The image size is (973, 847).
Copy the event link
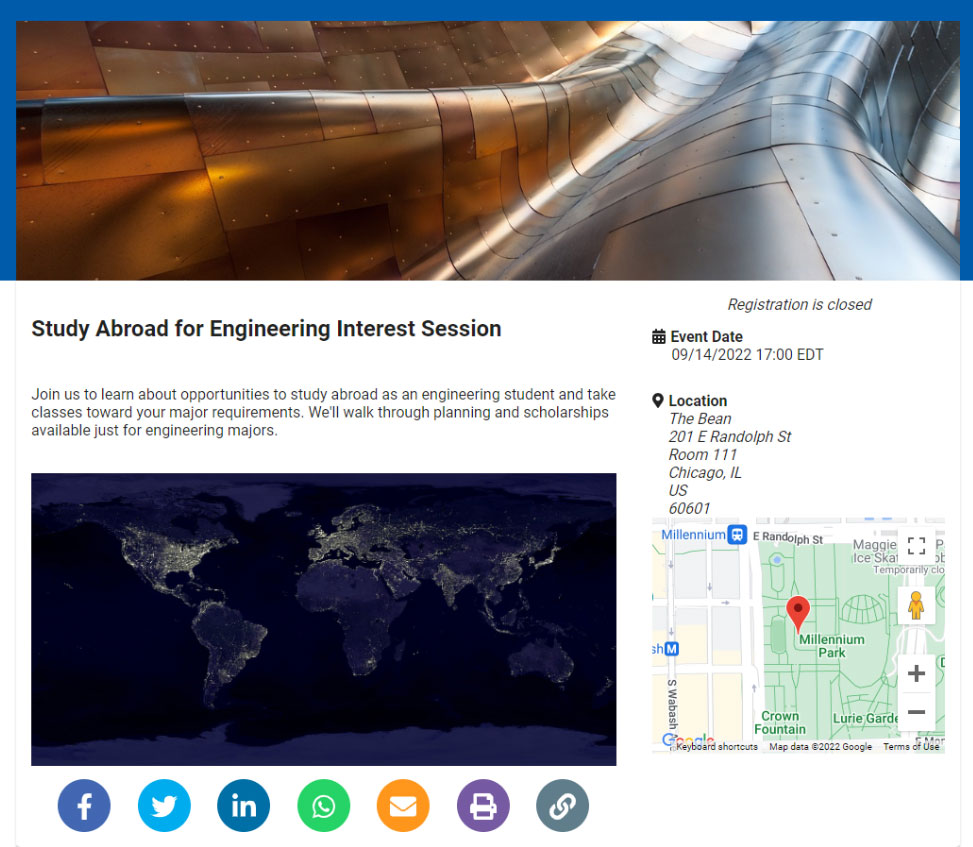[562, 805]
